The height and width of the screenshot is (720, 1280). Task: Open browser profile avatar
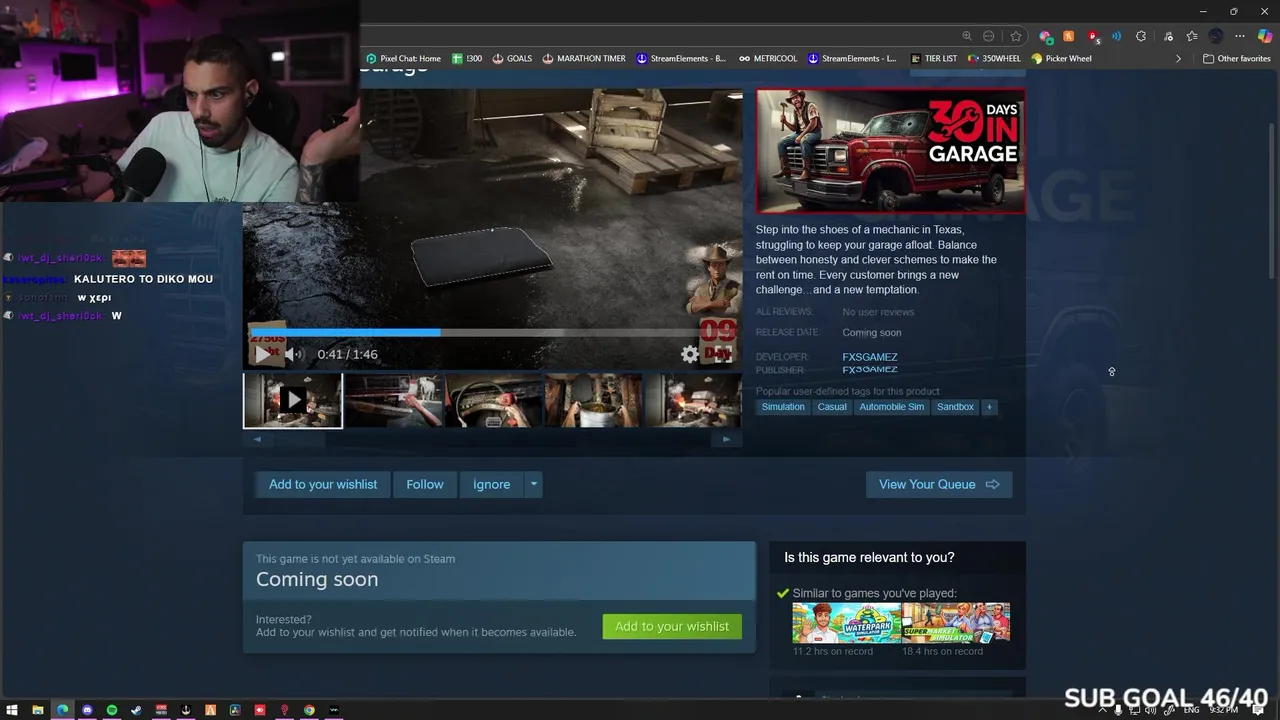click(1216, 36)
